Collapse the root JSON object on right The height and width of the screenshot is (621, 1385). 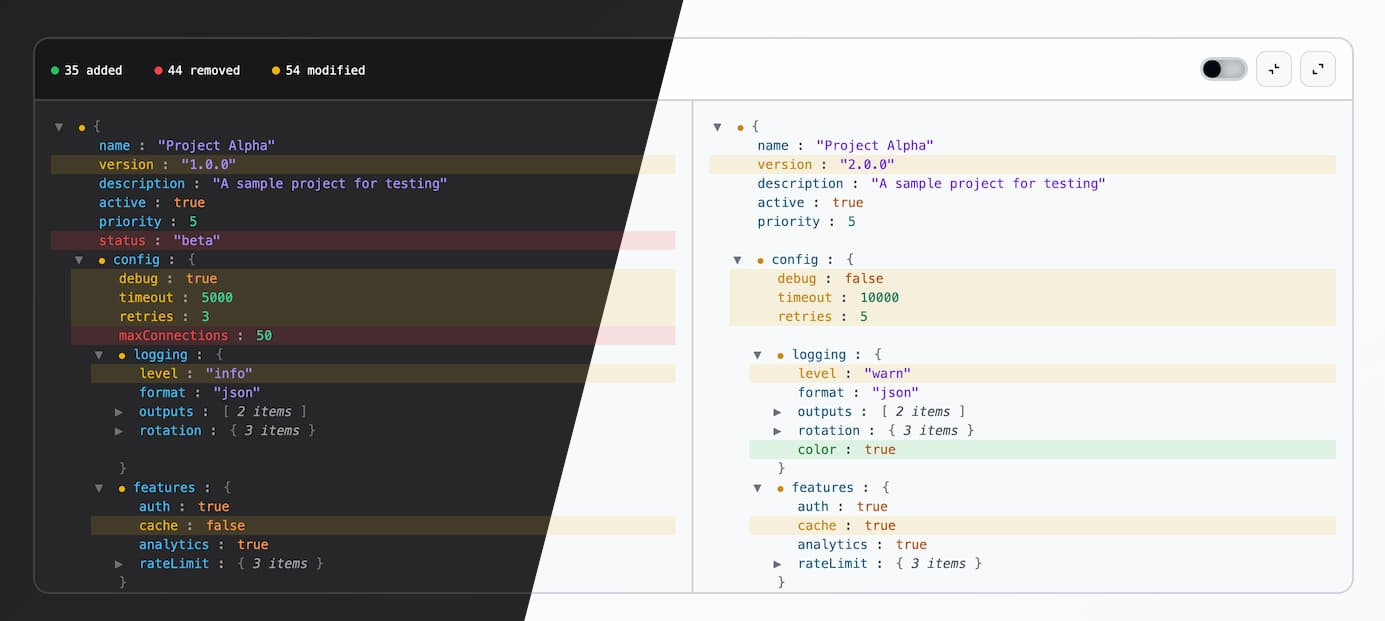pos(718,126)
